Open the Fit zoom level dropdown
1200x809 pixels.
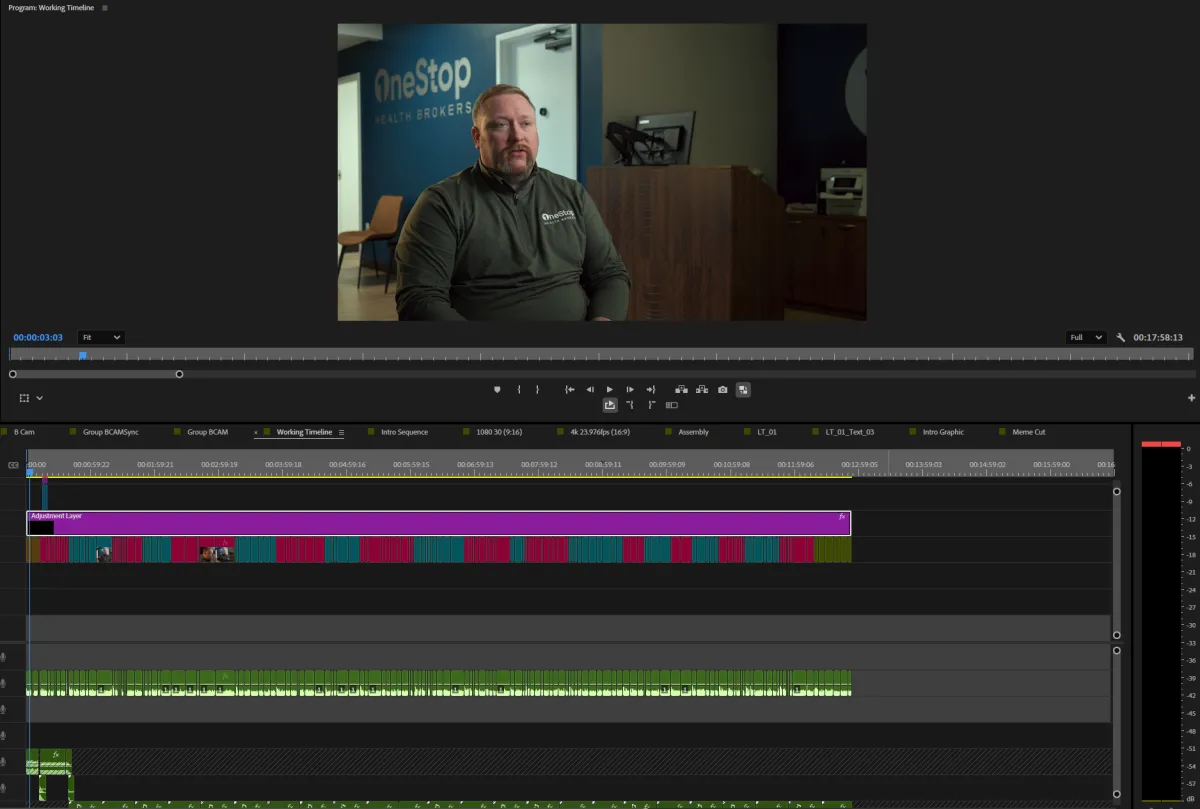(x=101, y=338)
